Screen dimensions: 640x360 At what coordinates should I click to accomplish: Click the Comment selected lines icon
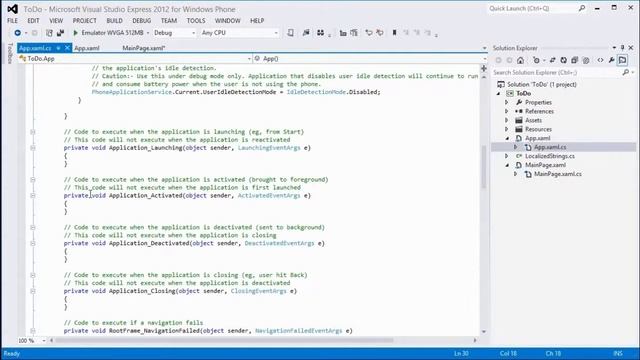(x=343, y=33)
